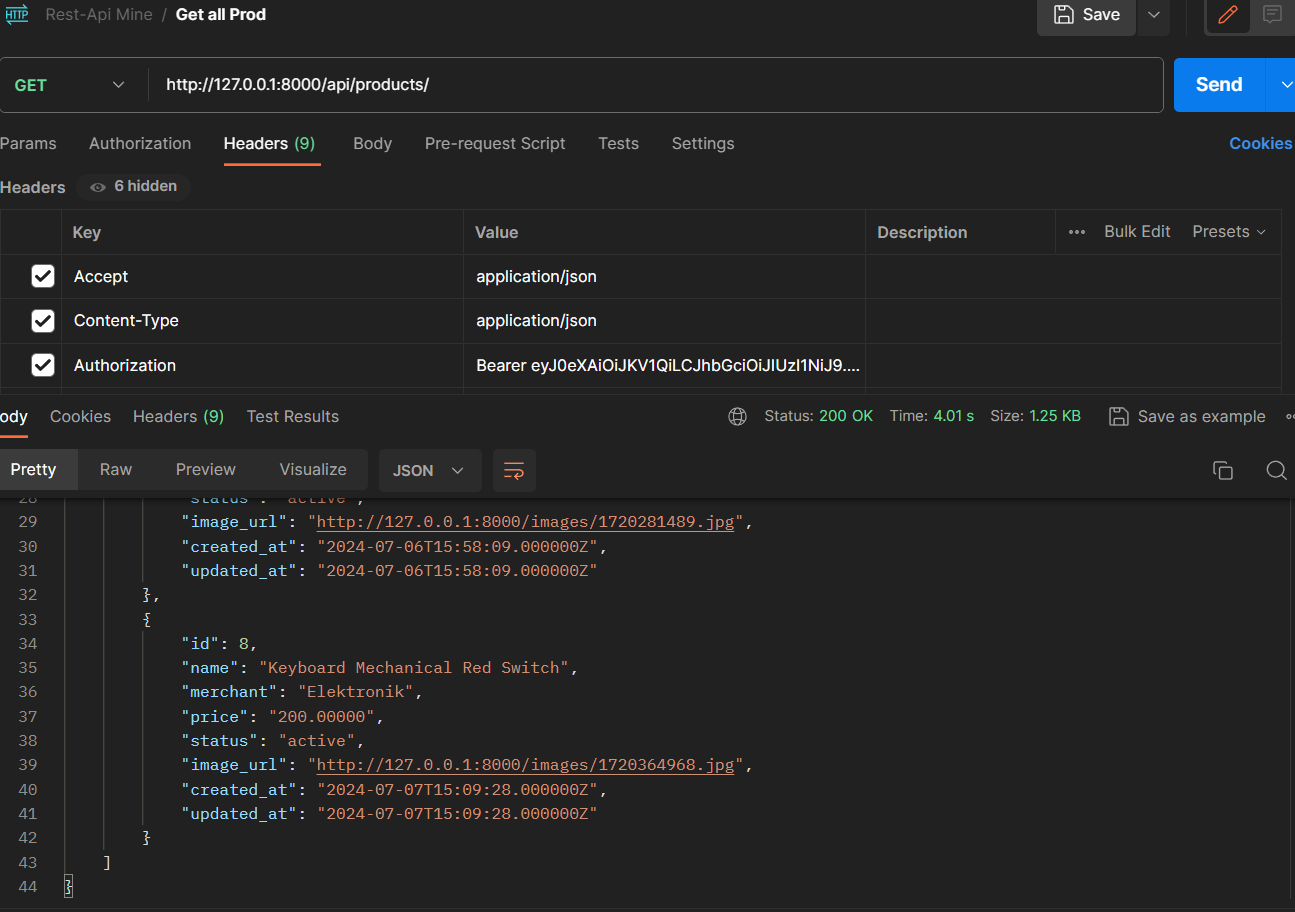Open the Test Results tab
Viewport: 1295px width, 912px height.
coord(293,417)
